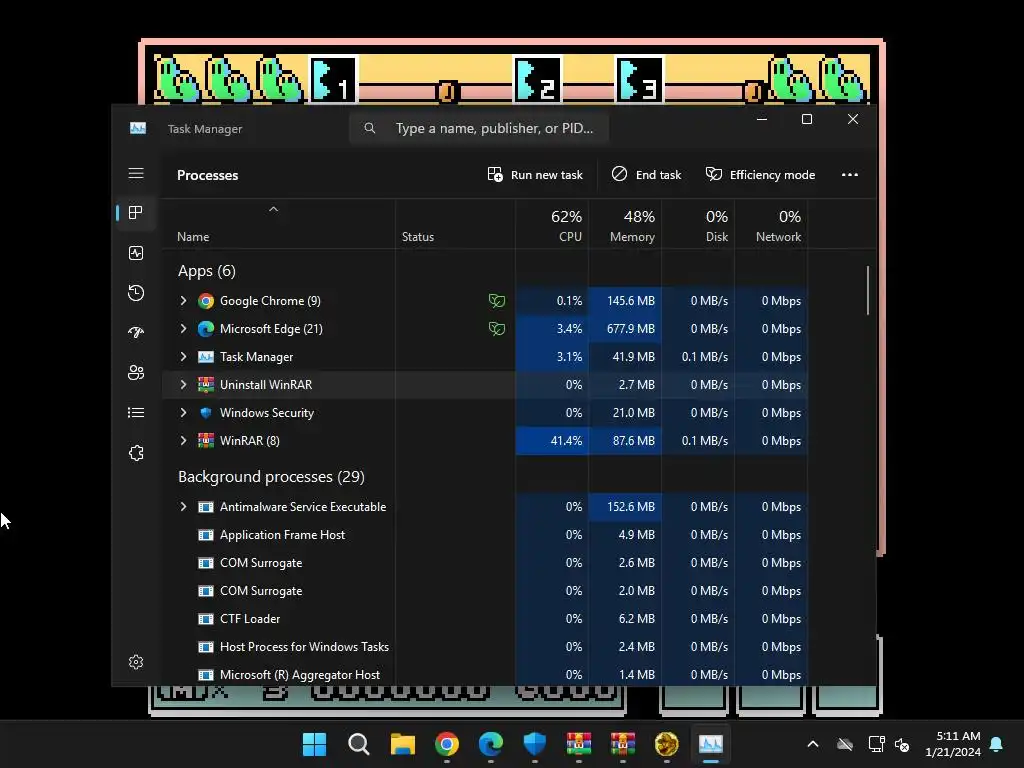Expand the WinRAR (8) process group
This screenshot has width=1024, height=768.
click(184, 441)
